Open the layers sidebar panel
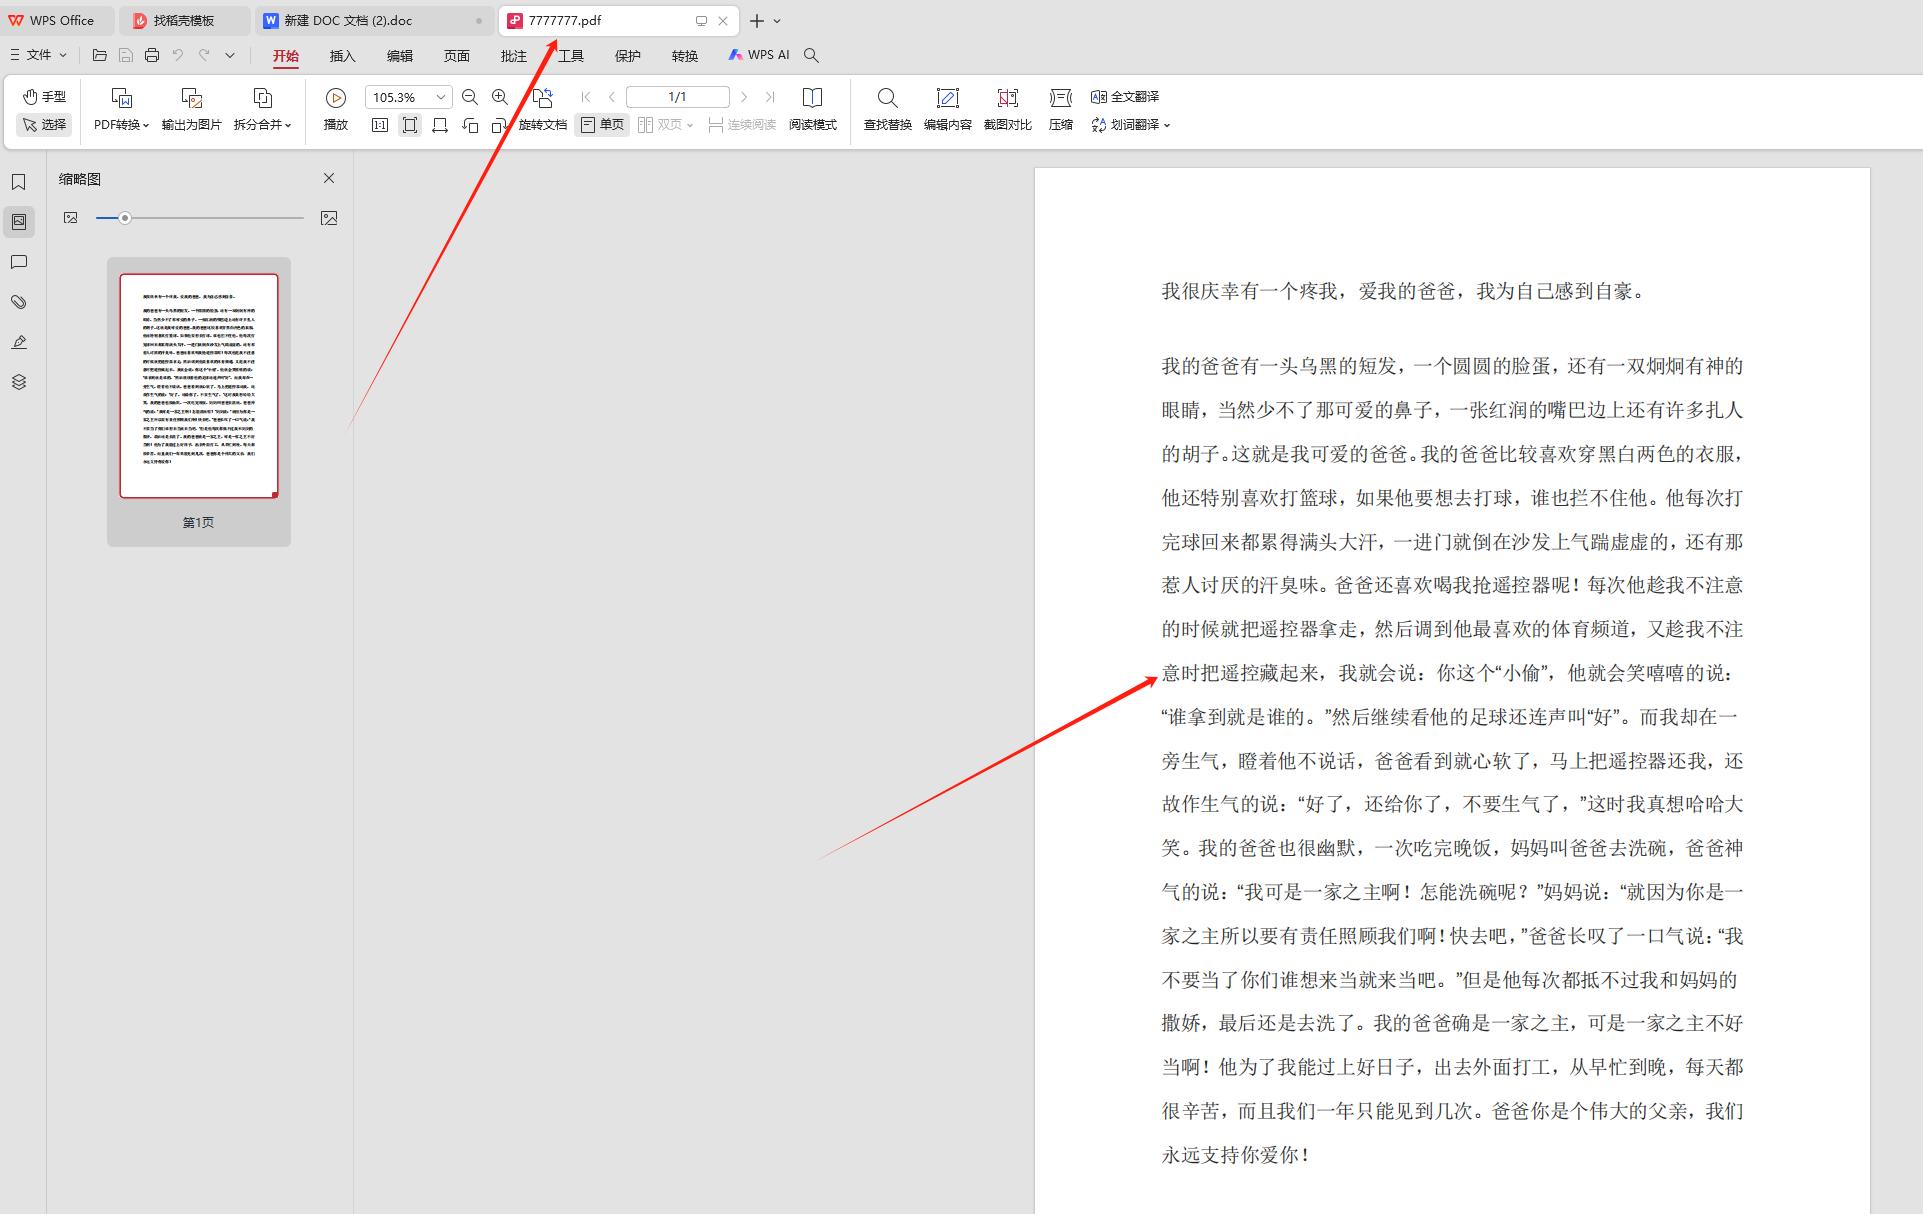This screenshot has width=1923, height=1214. [19, 382]
